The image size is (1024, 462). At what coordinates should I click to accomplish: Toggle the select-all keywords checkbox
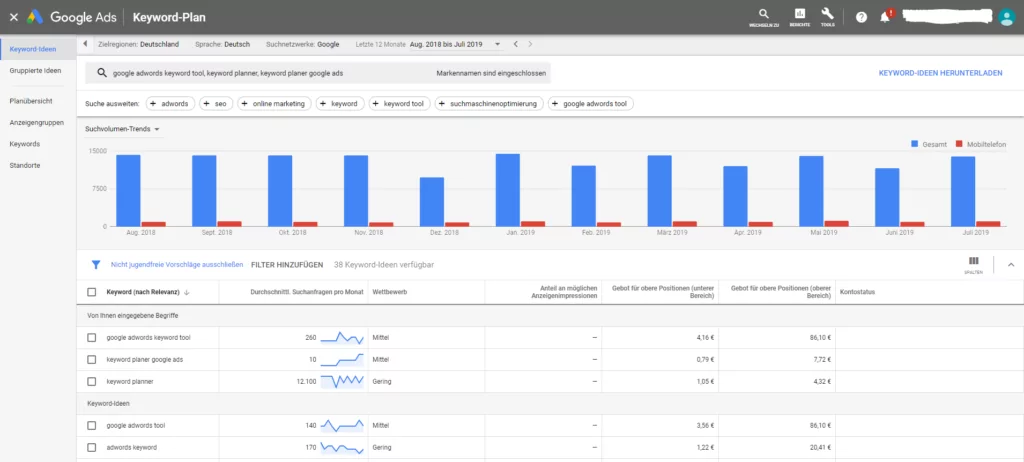click(x=92, y=292)
